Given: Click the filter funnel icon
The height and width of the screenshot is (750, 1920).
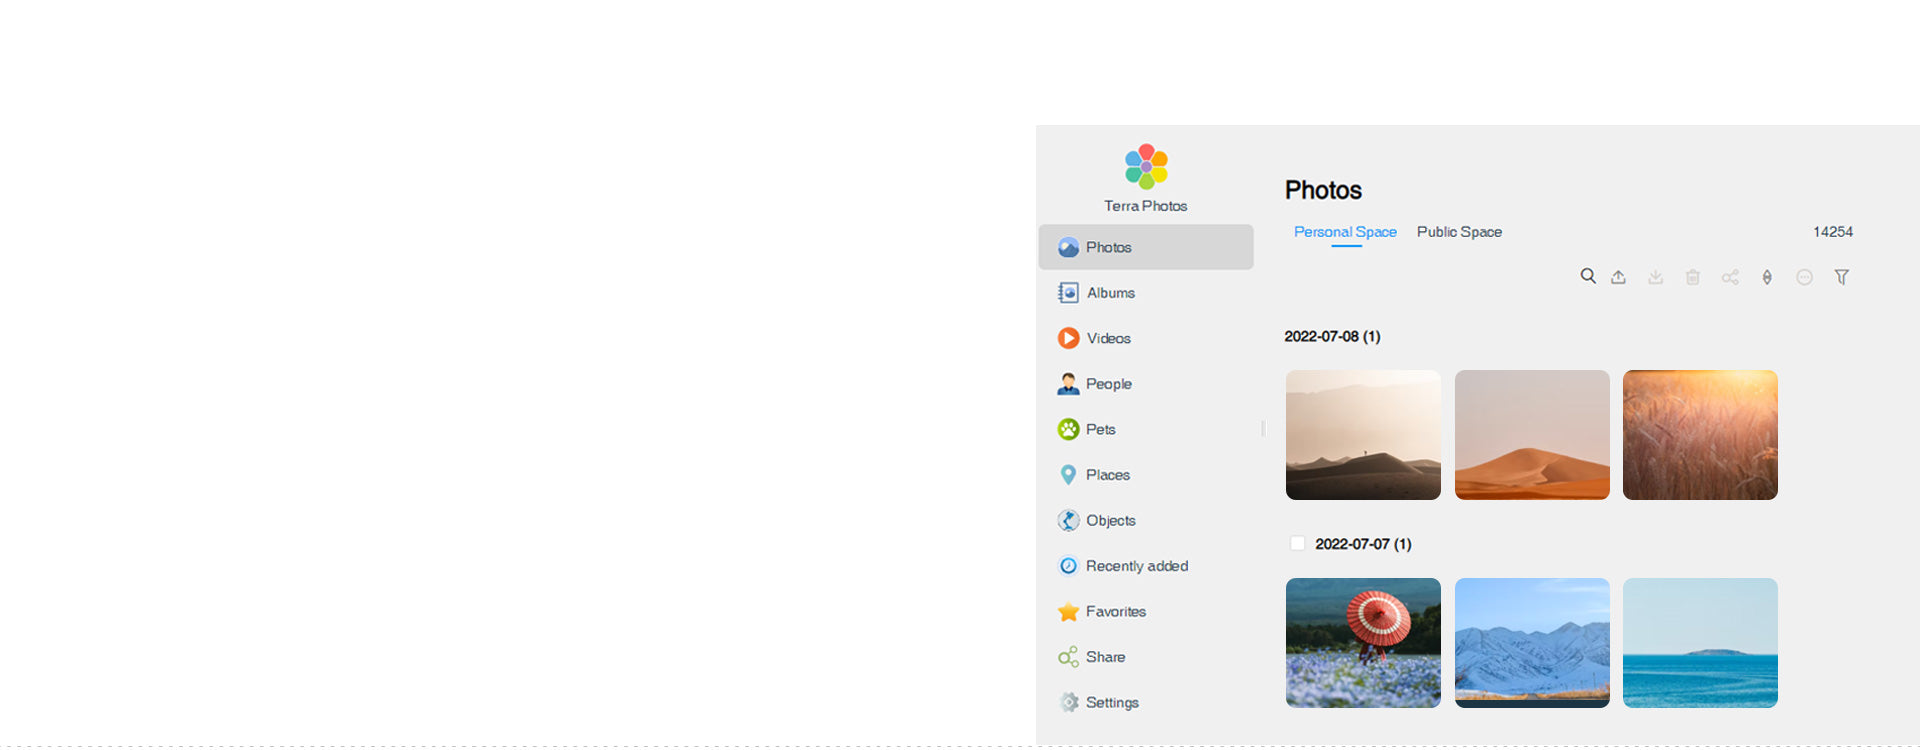Looking at the screenshot, I should point(1841,277).
